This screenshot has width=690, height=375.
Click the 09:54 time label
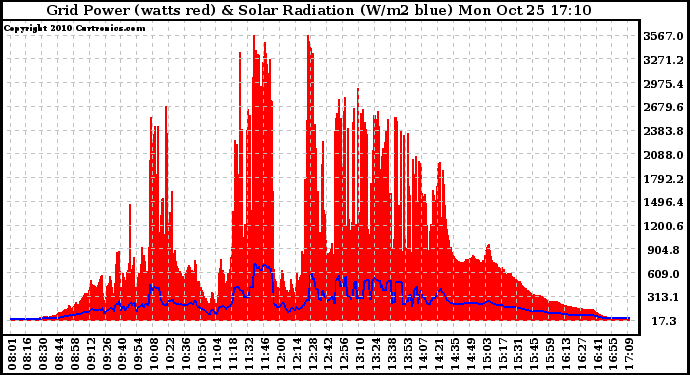point(137,353)
